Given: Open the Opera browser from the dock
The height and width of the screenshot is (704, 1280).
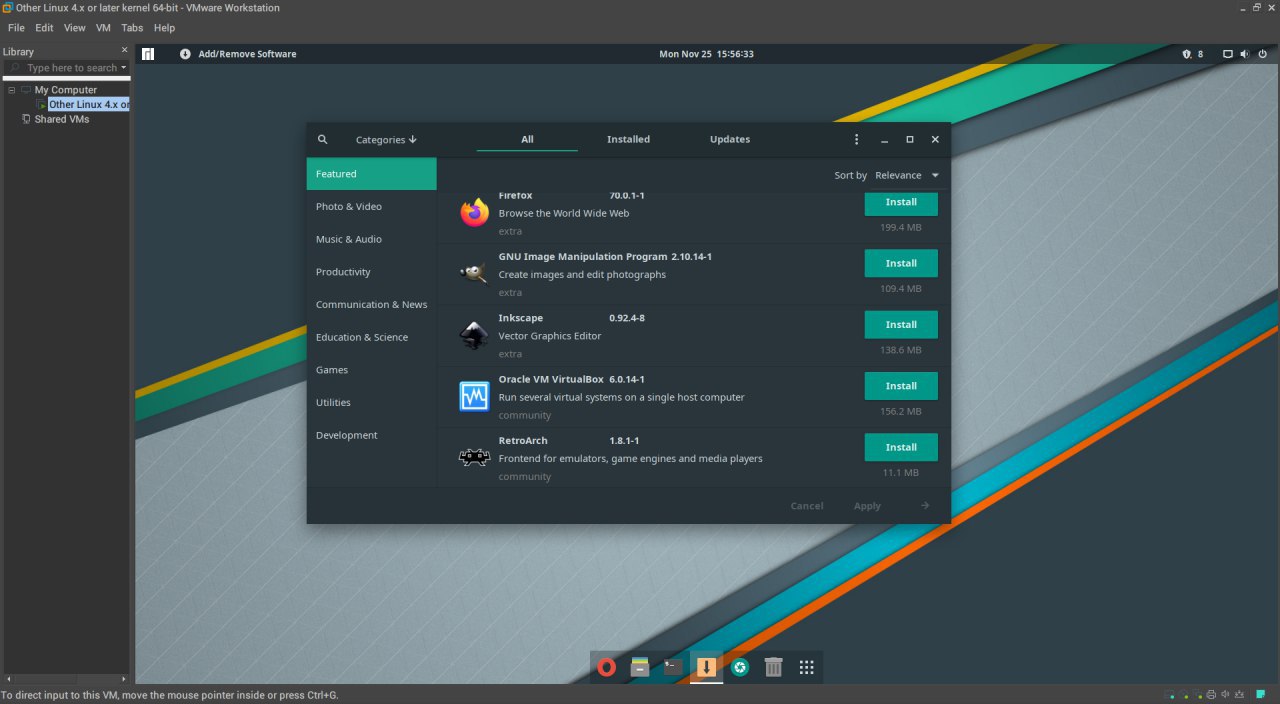Looking at the screenshot, I should 606,667.
